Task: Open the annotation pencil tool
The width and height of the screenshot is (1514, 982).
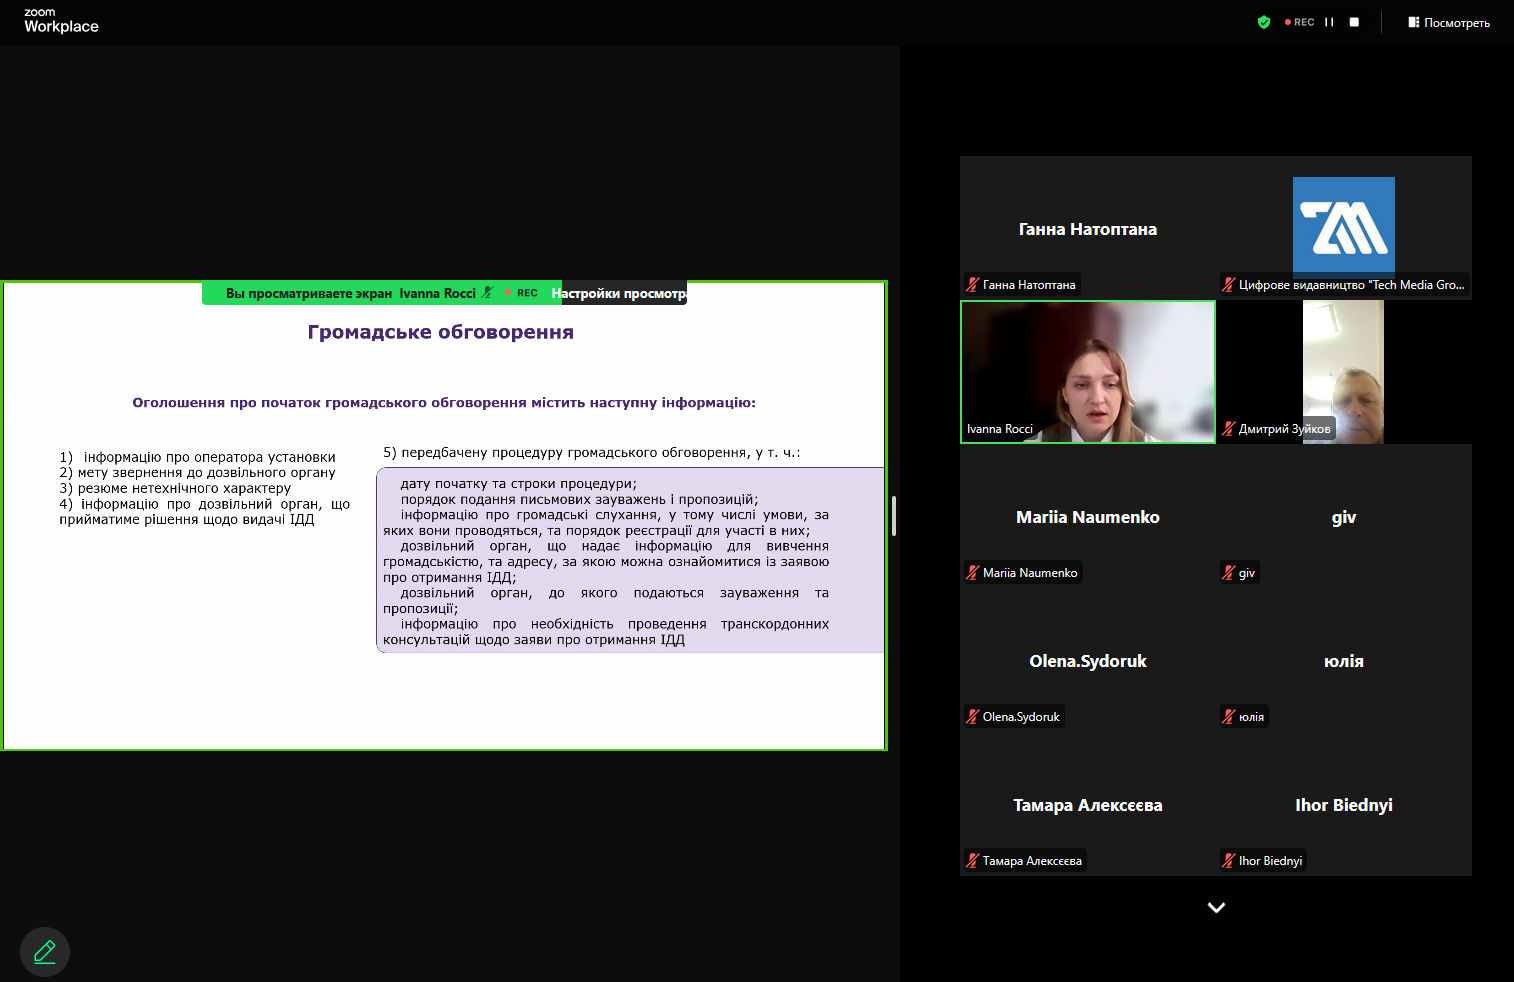Action: pos(45,952)
